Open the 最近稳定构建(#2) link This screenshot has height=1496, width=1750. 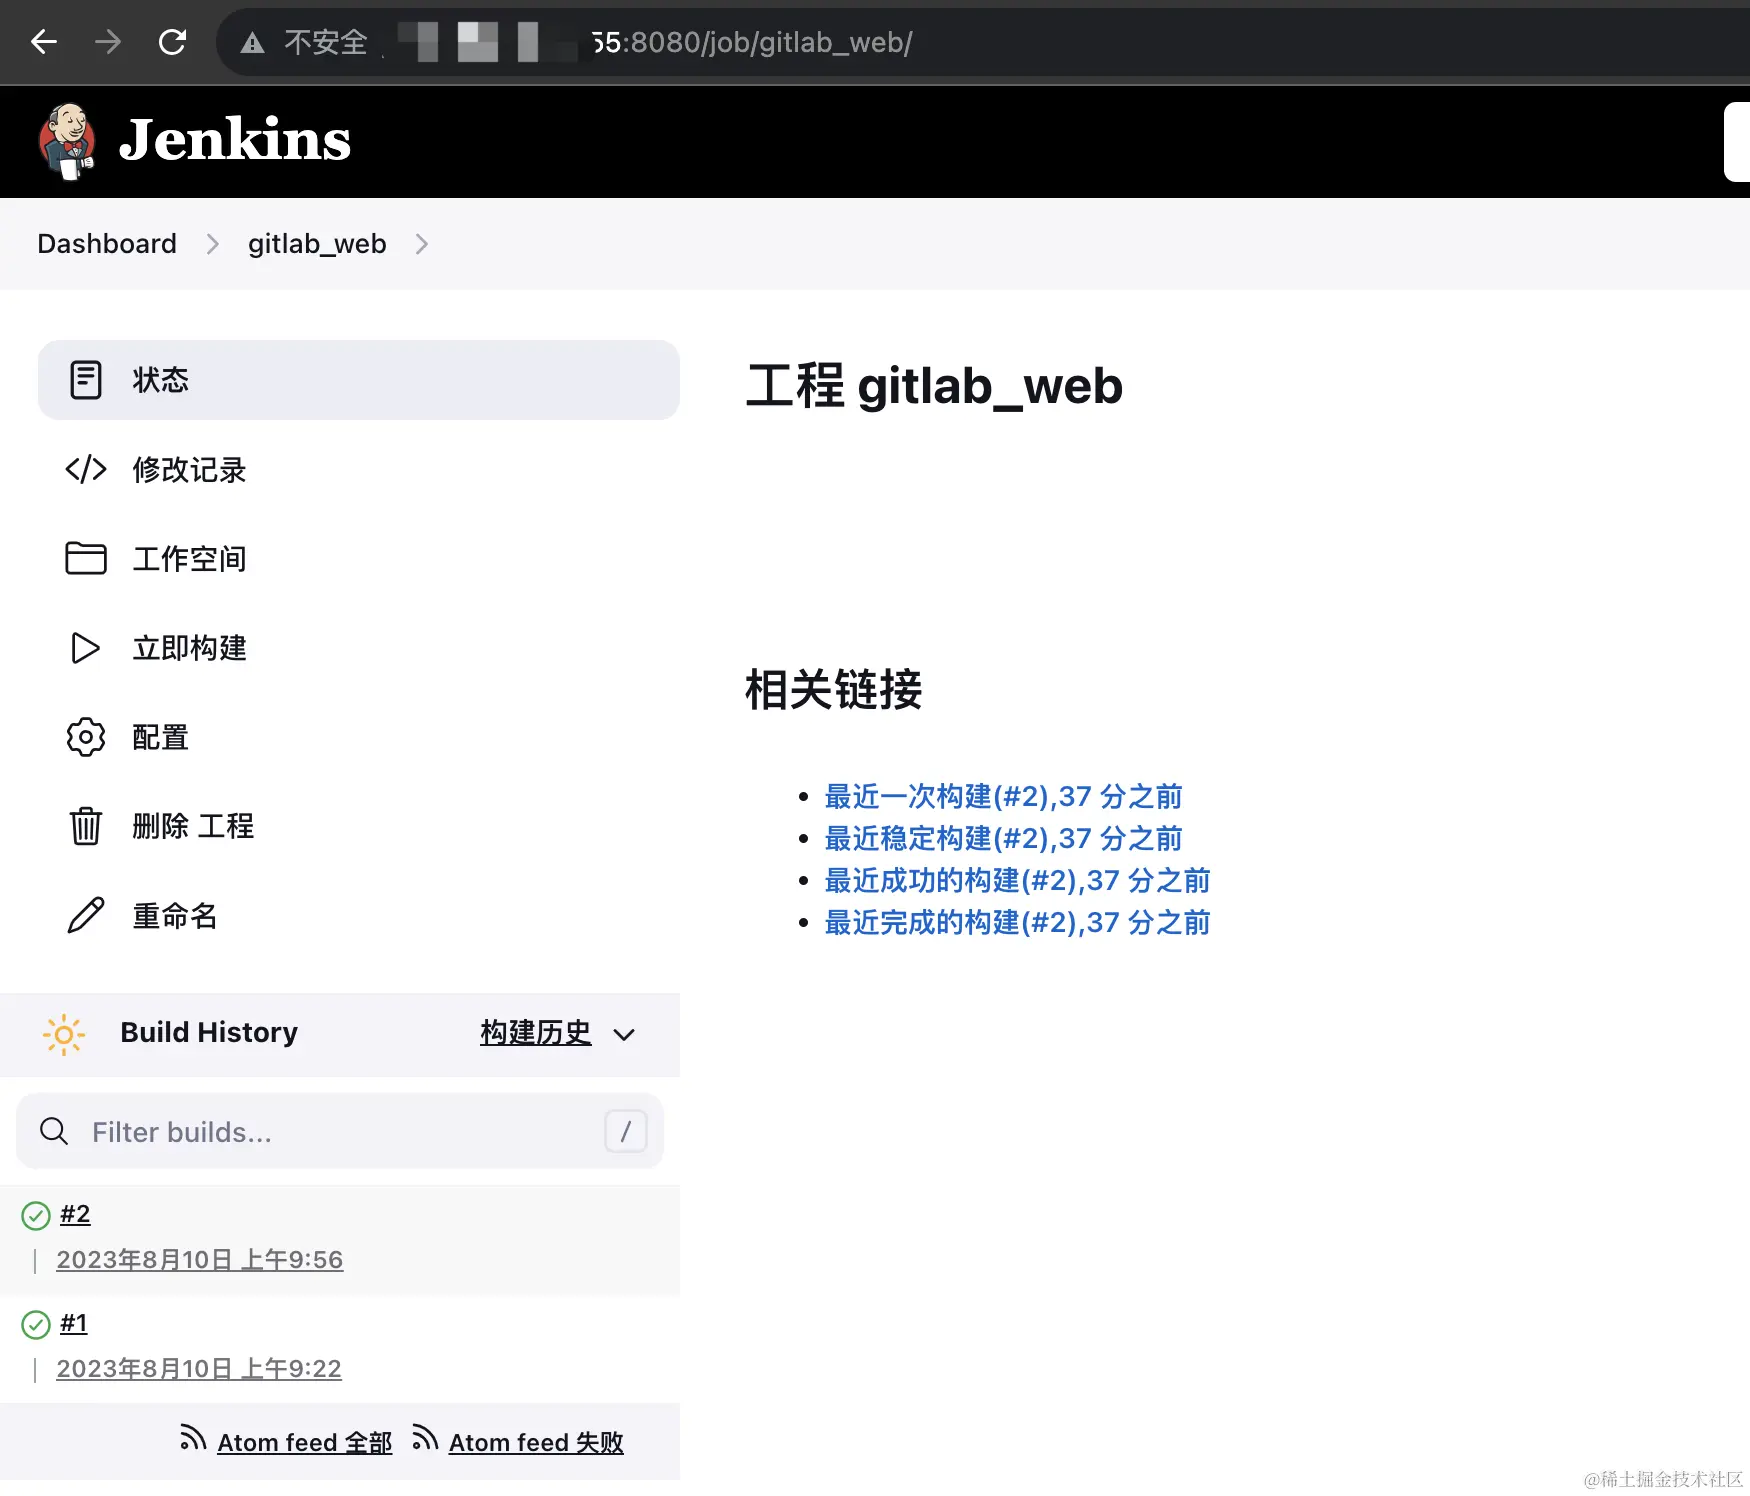(x=1003, y=839)
